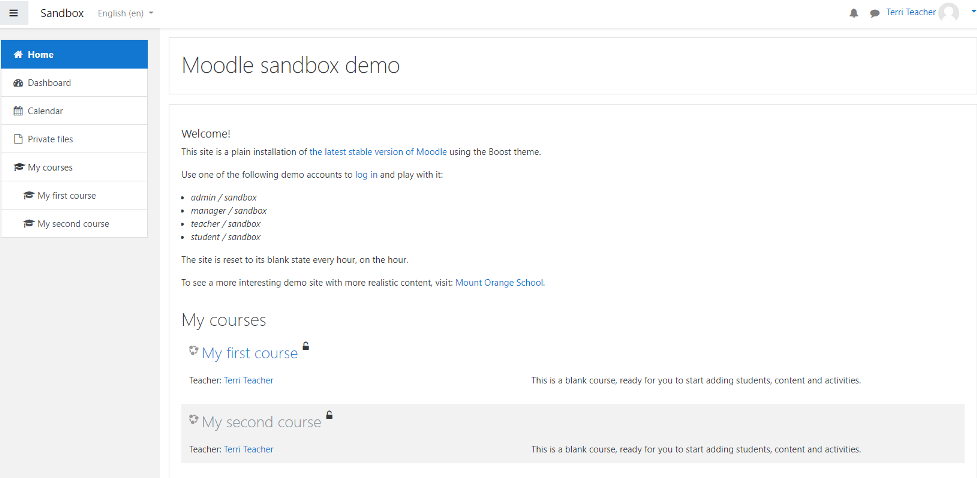
Task: Open My first course in sidebar
Action: 74,196
